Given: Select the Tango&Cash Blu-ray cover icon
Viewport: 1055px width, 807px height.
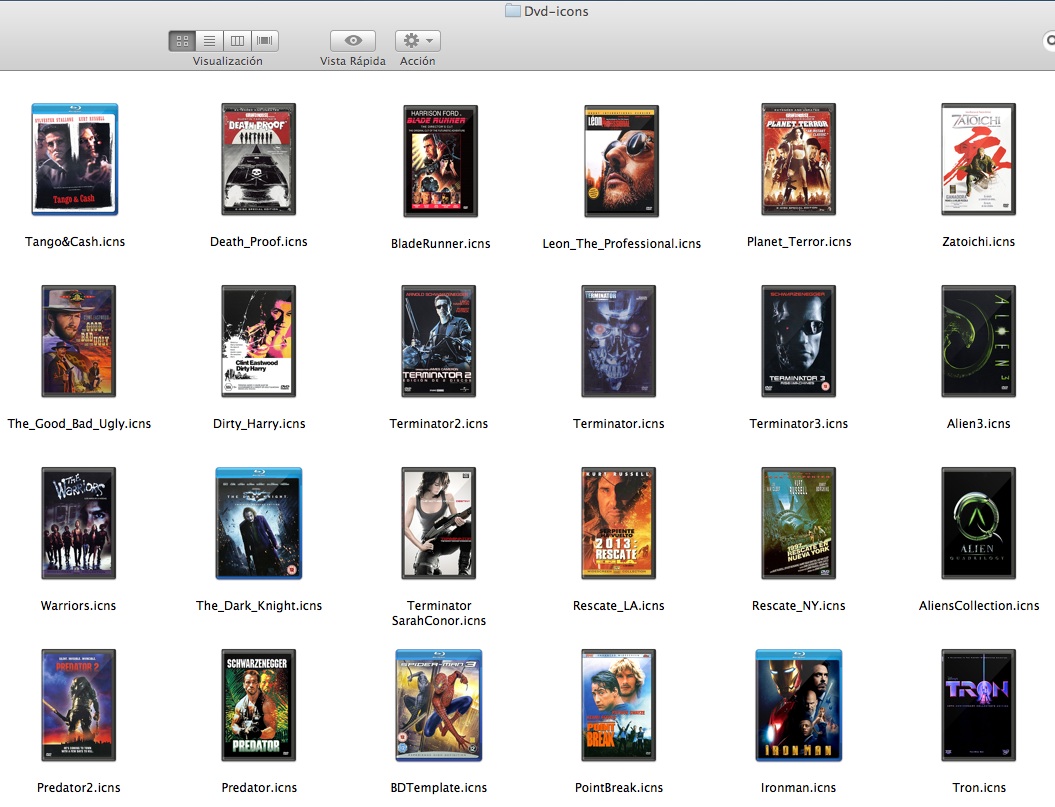Looking at the screenshot, I should tap(75, 160).
